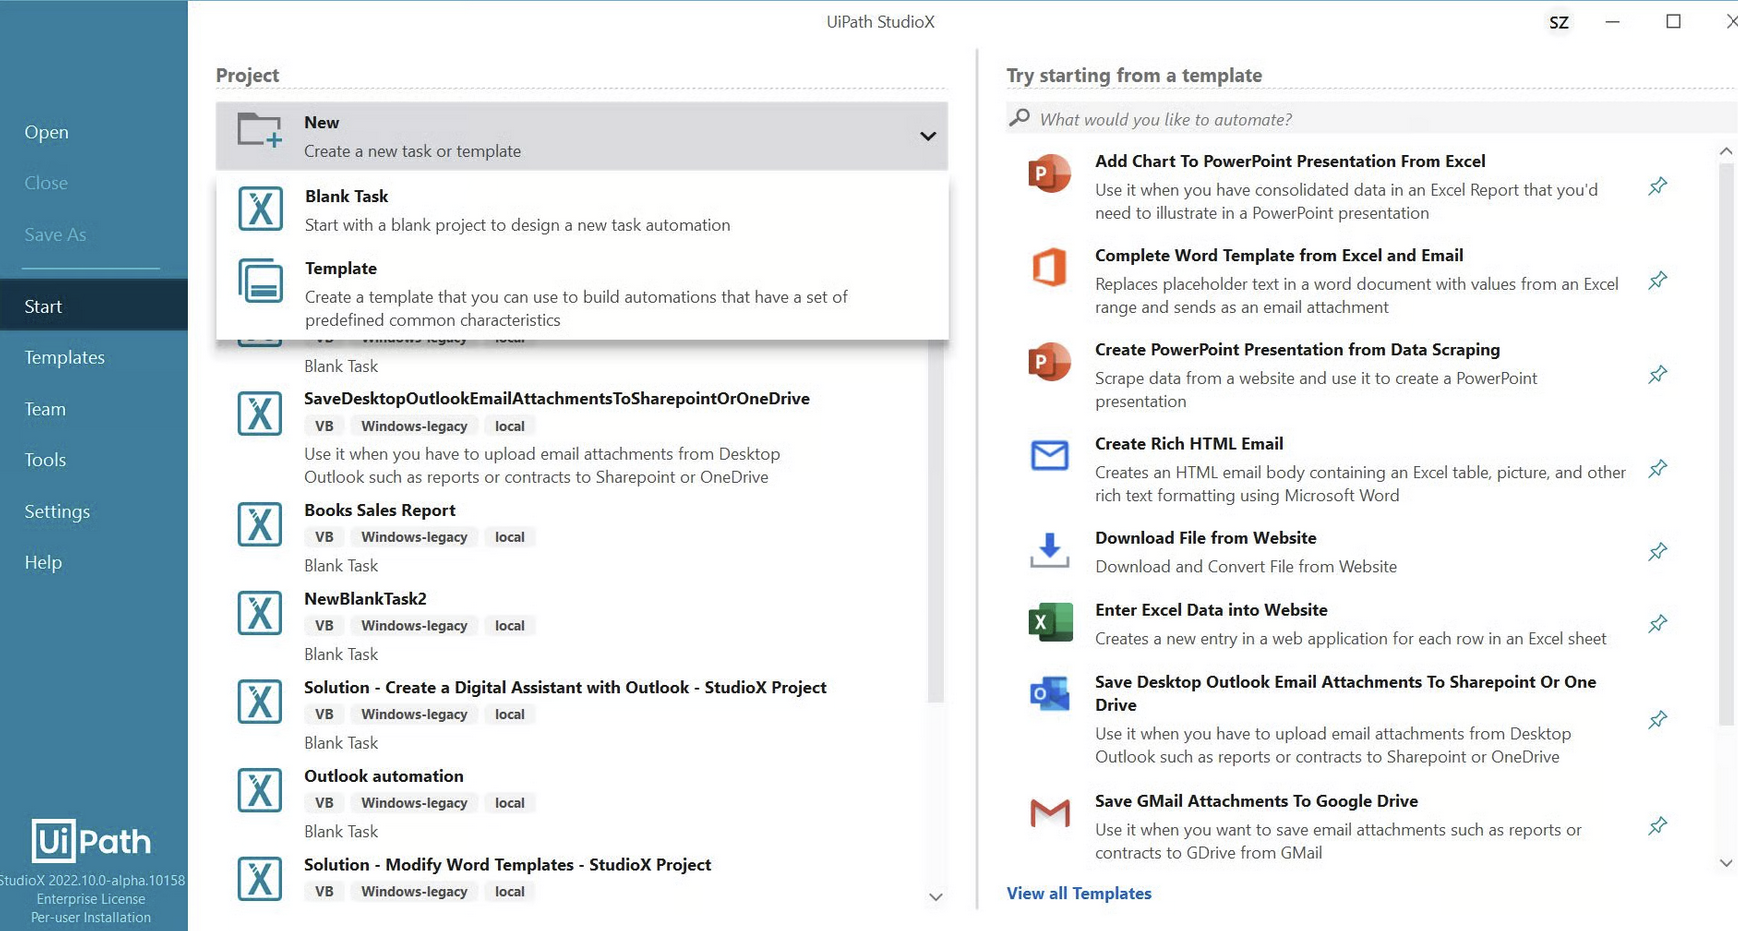Image resolution: width=1738 pixels, height=931 pixels.
Task: Select Save GMail Attachments To Google Drive title
Action: tap(1256, 801)
